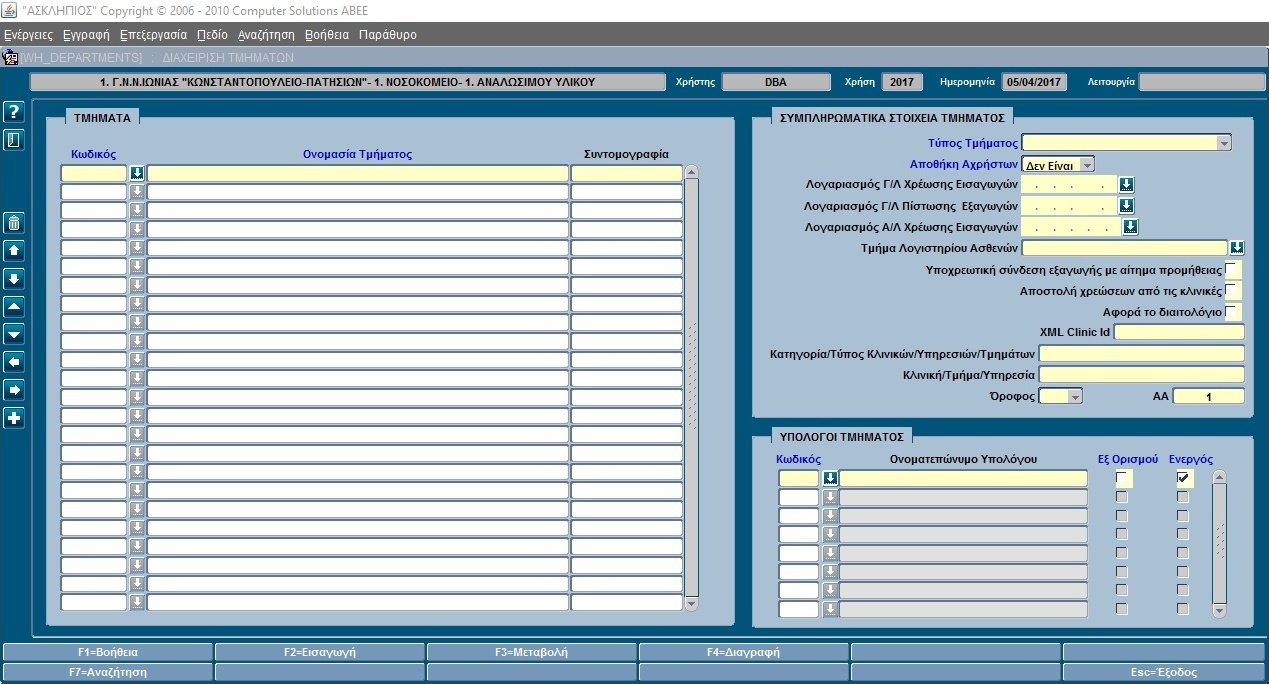Toggle Αφορά το διαιτολόγιο checkbox

tap(1233, 312)
